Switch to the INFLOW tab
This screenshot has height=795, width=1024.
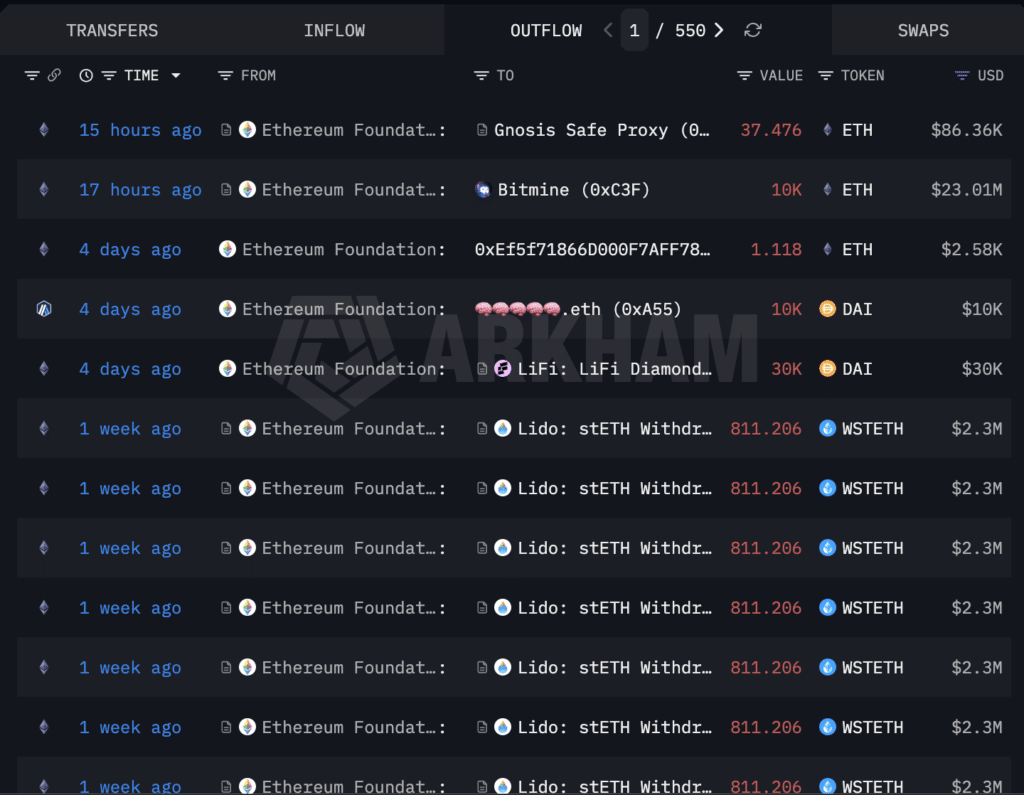(334, 31)
